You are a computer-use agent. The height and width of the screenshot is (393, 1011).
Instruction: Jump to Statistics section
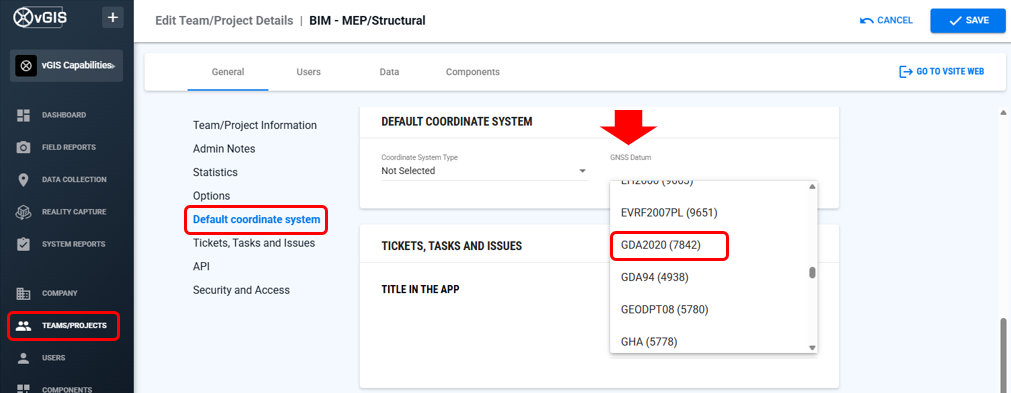pos(215,172)
